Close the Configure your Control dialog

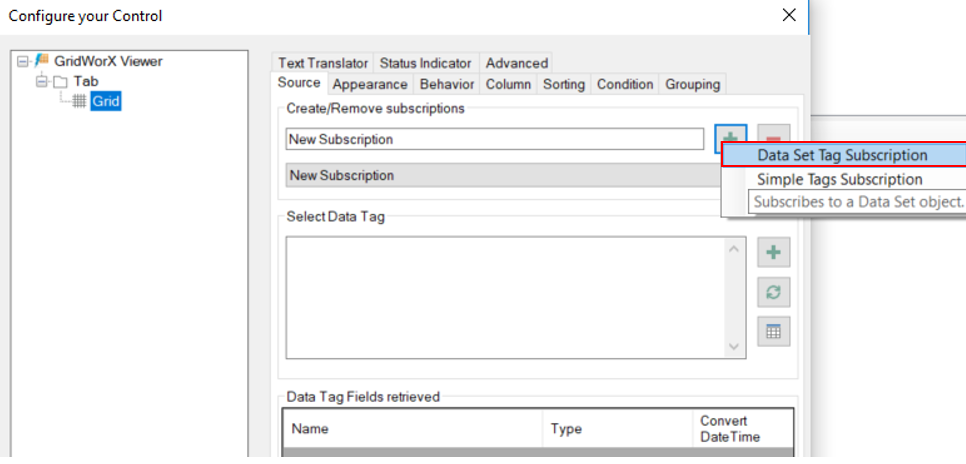789,15
